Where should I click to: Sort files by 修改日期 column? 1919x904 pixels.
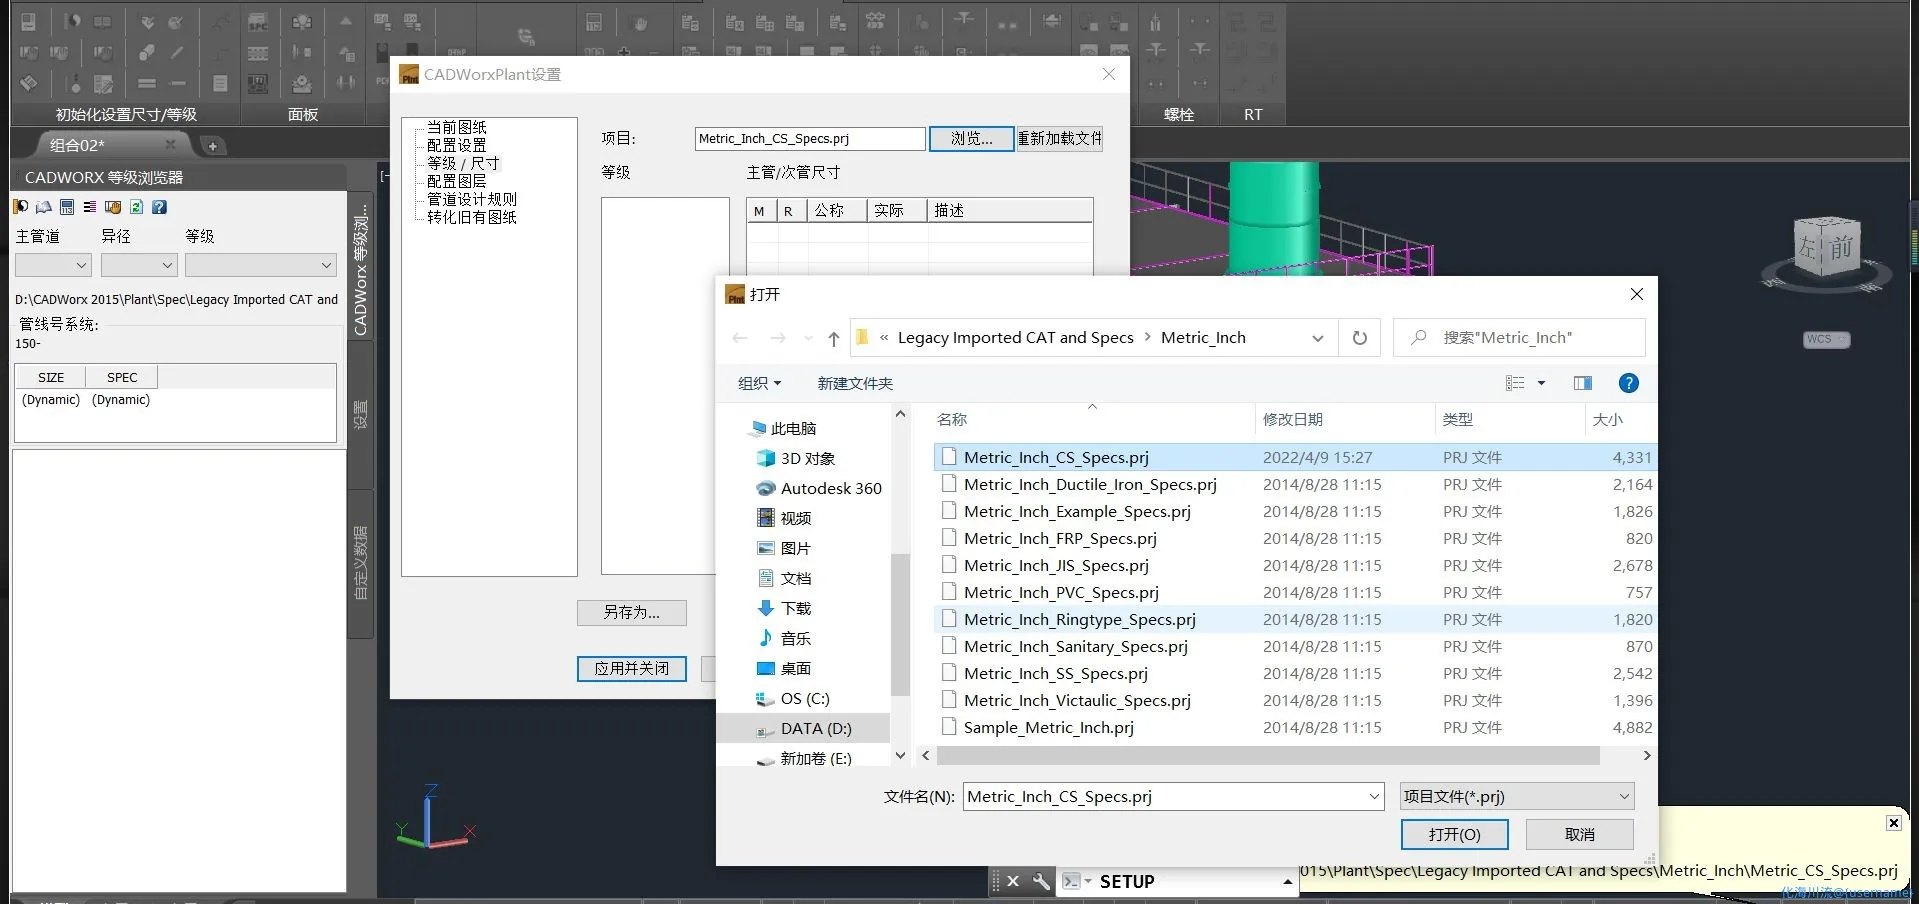pos(1292,419)
